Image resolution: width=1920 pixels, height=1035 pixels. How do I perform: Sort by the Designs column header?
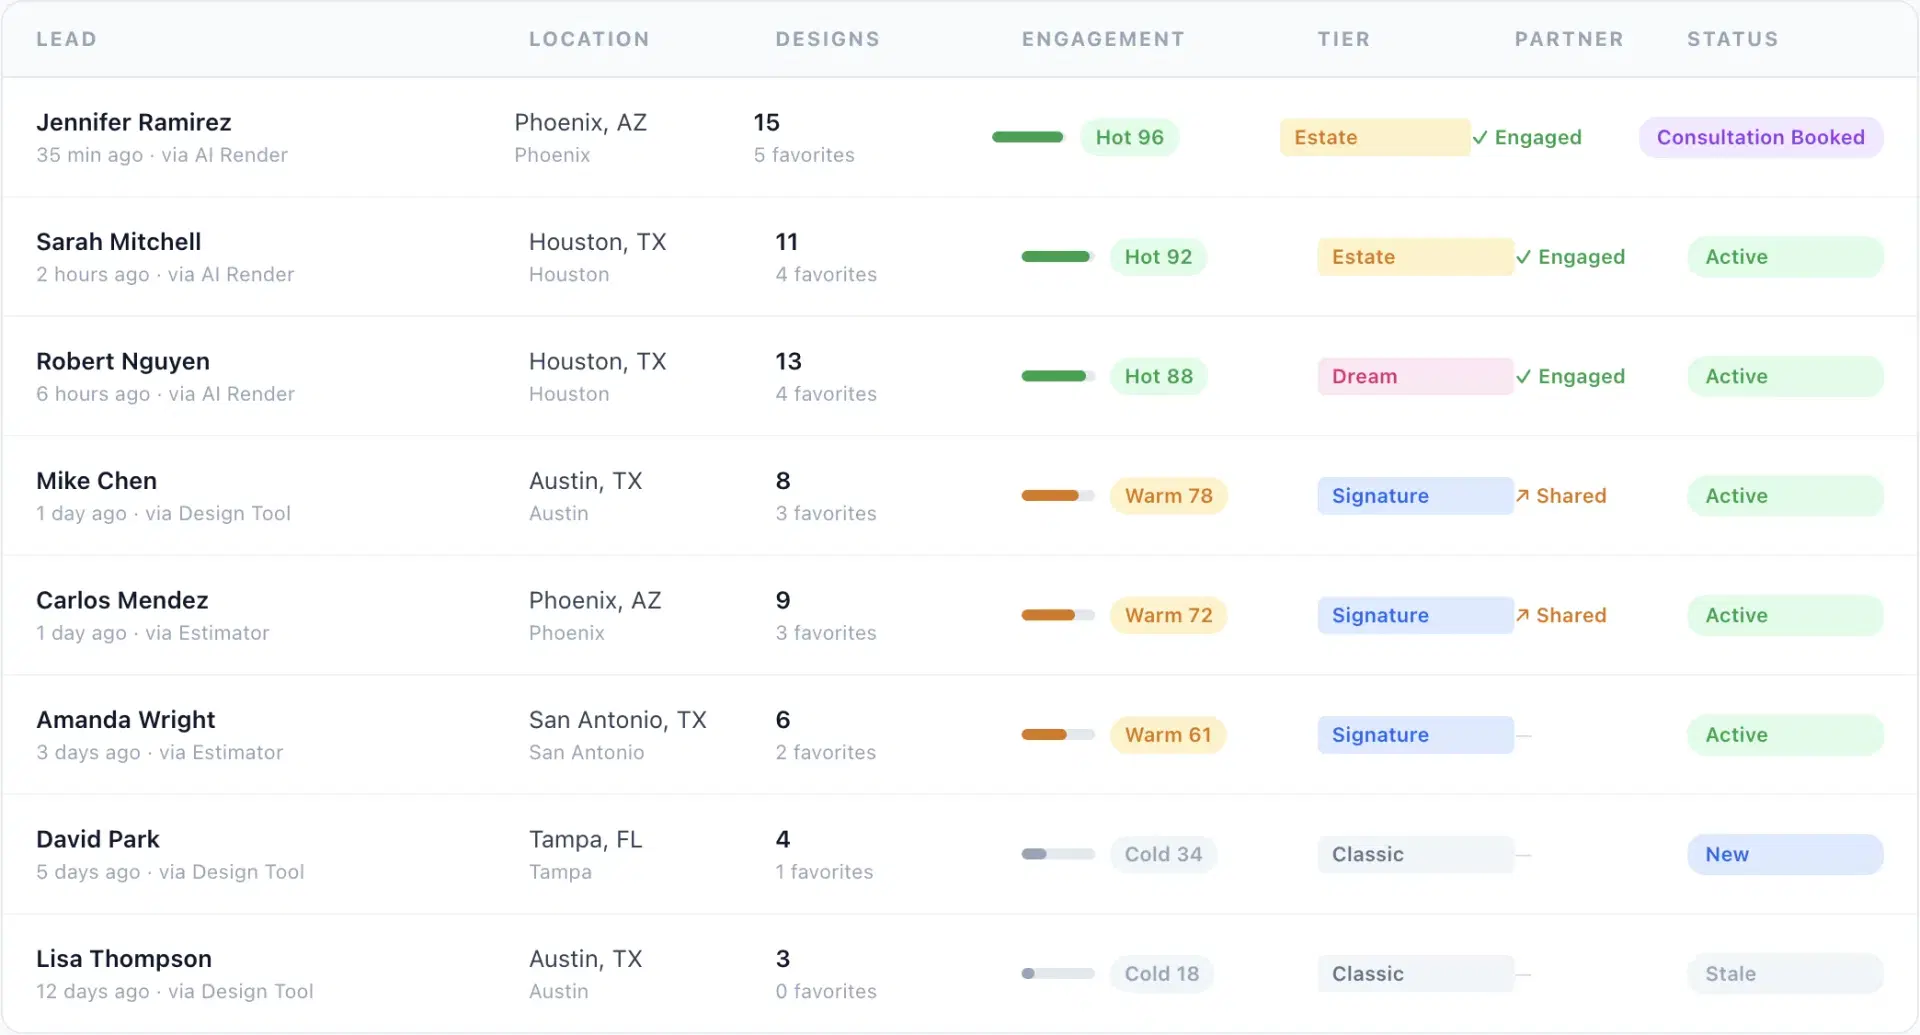[x=827, y=39]
